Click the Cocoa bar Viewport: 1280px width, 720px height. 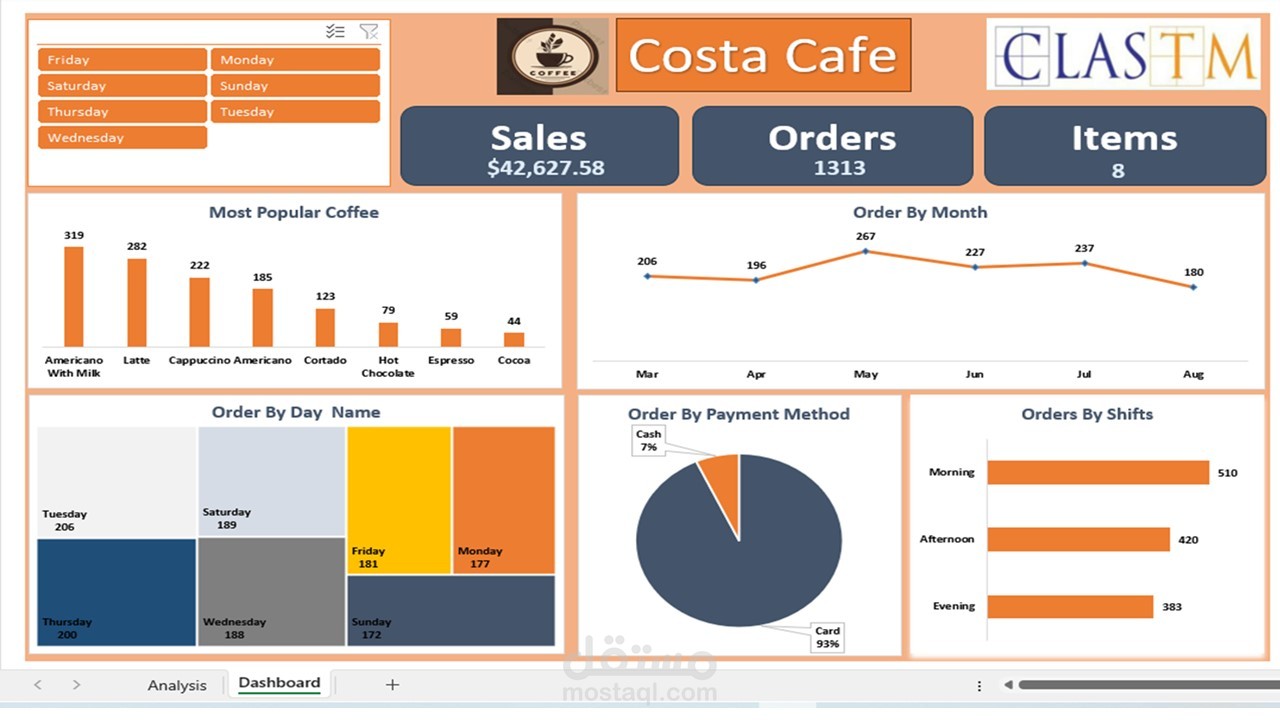514,340
